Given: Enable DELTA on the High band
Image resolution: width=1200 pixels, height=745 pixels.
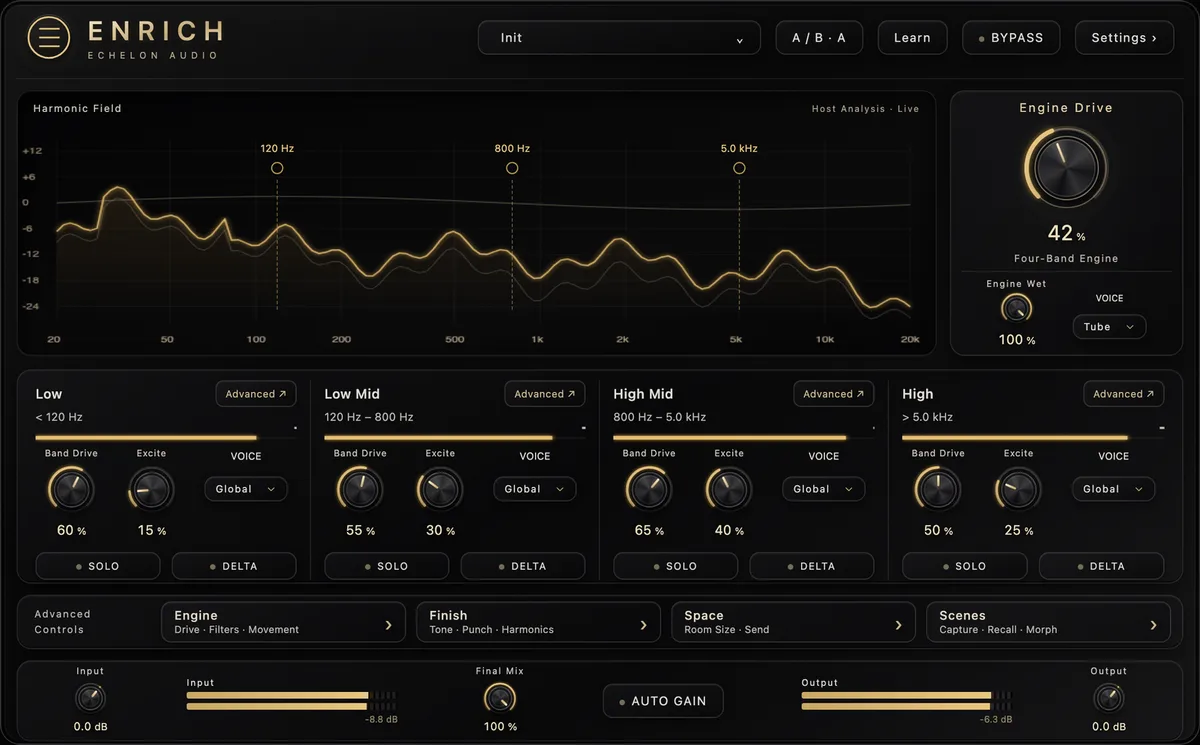Looking at the screenshot, I should pos(1101,566).
